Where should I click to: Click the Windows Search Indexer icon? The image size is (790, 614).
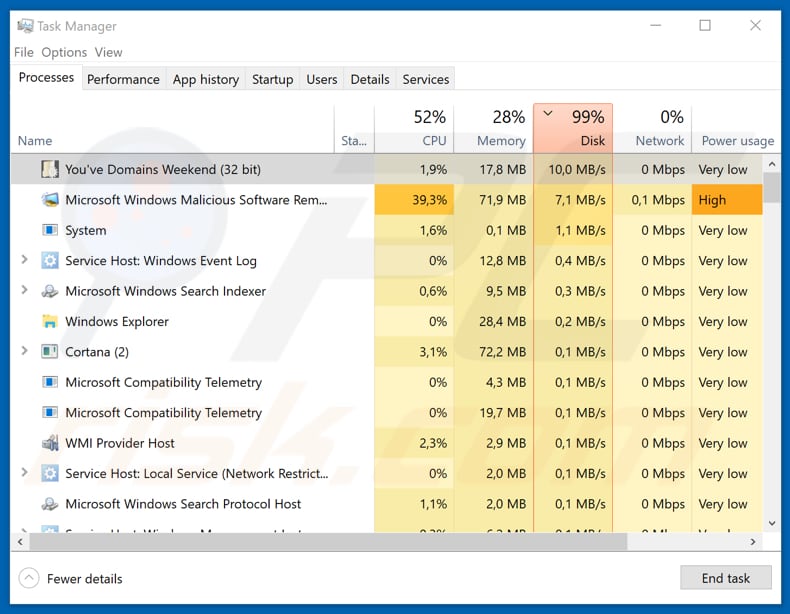49,291
